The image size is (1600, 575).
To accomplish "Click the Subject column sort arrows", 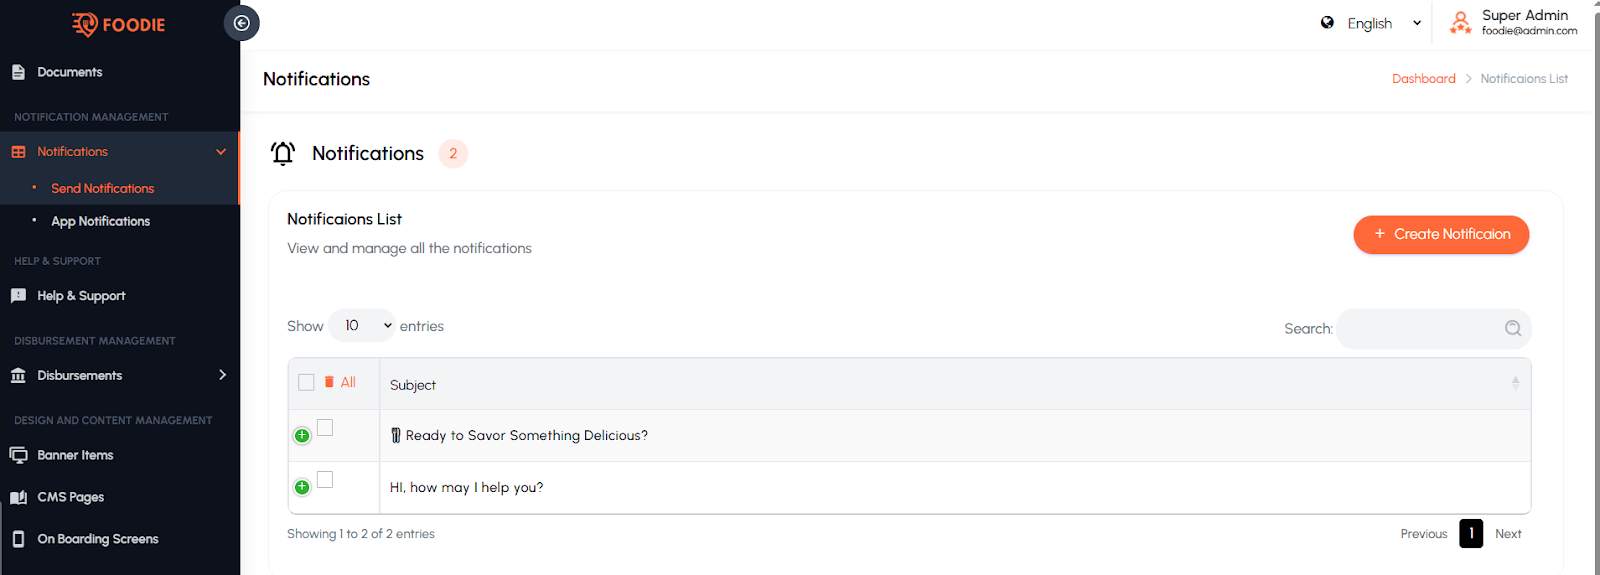I will click(1515, 383).
